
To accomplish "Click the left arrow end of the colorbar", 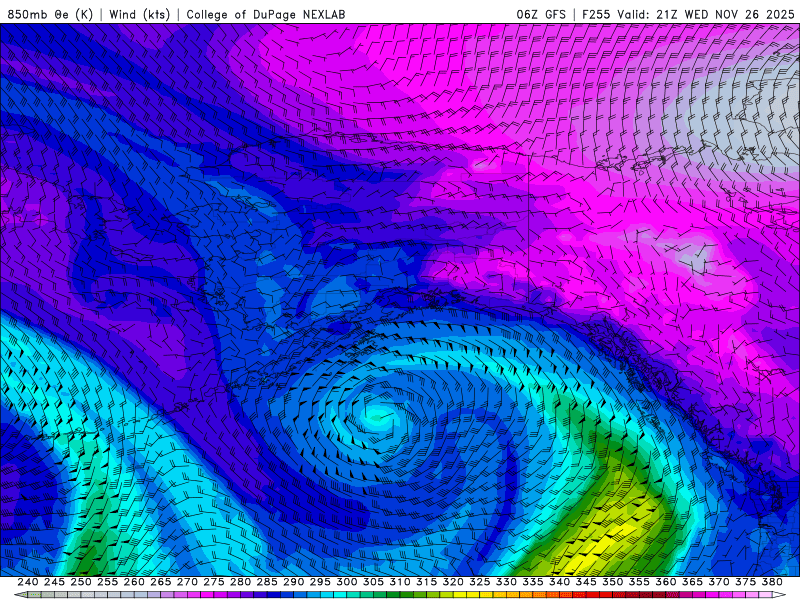I will pos(21,594).
